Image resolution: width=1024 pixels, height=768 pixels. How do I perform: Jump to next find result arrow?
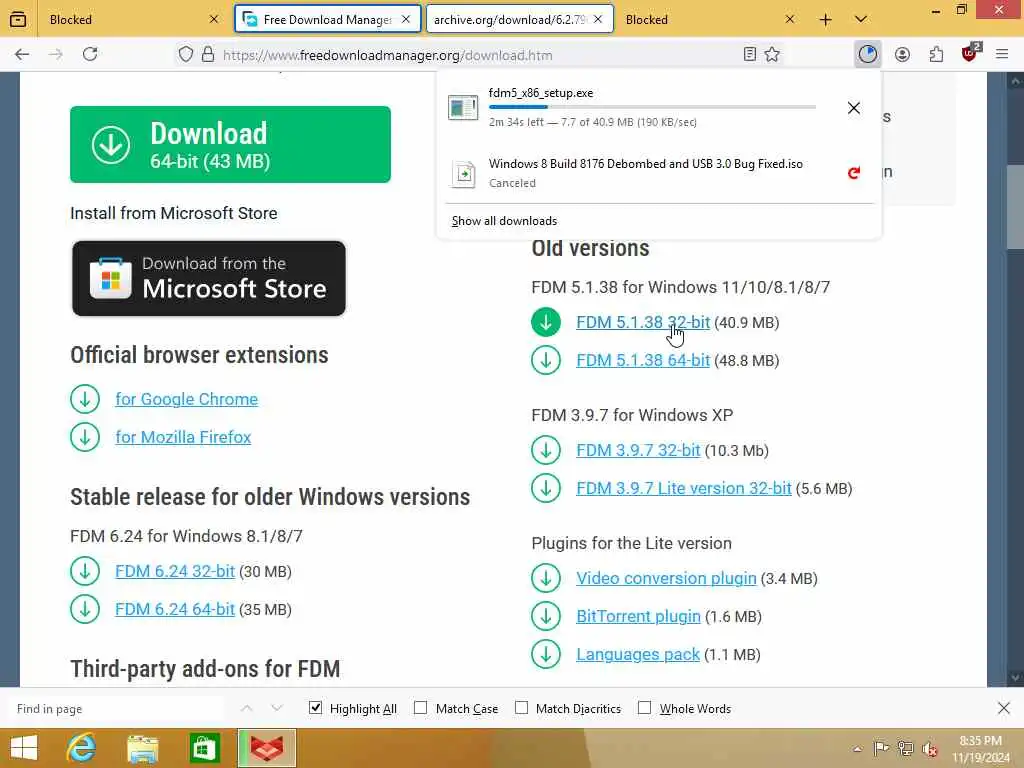pyautogui.click(x=277, y=708)
